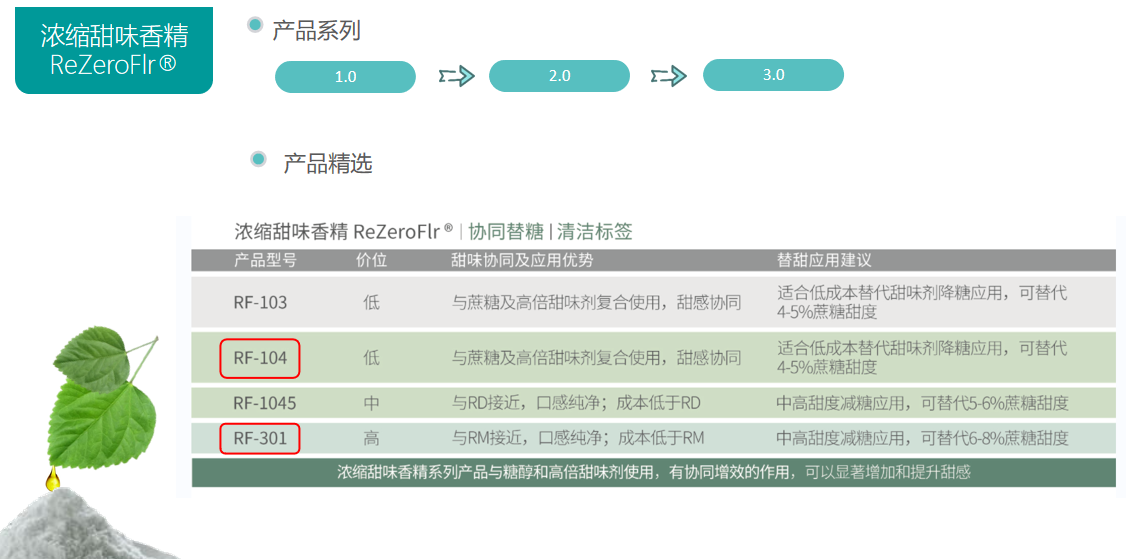Click the arrow between 1.0 and 2.0

(x=455, y=77)
